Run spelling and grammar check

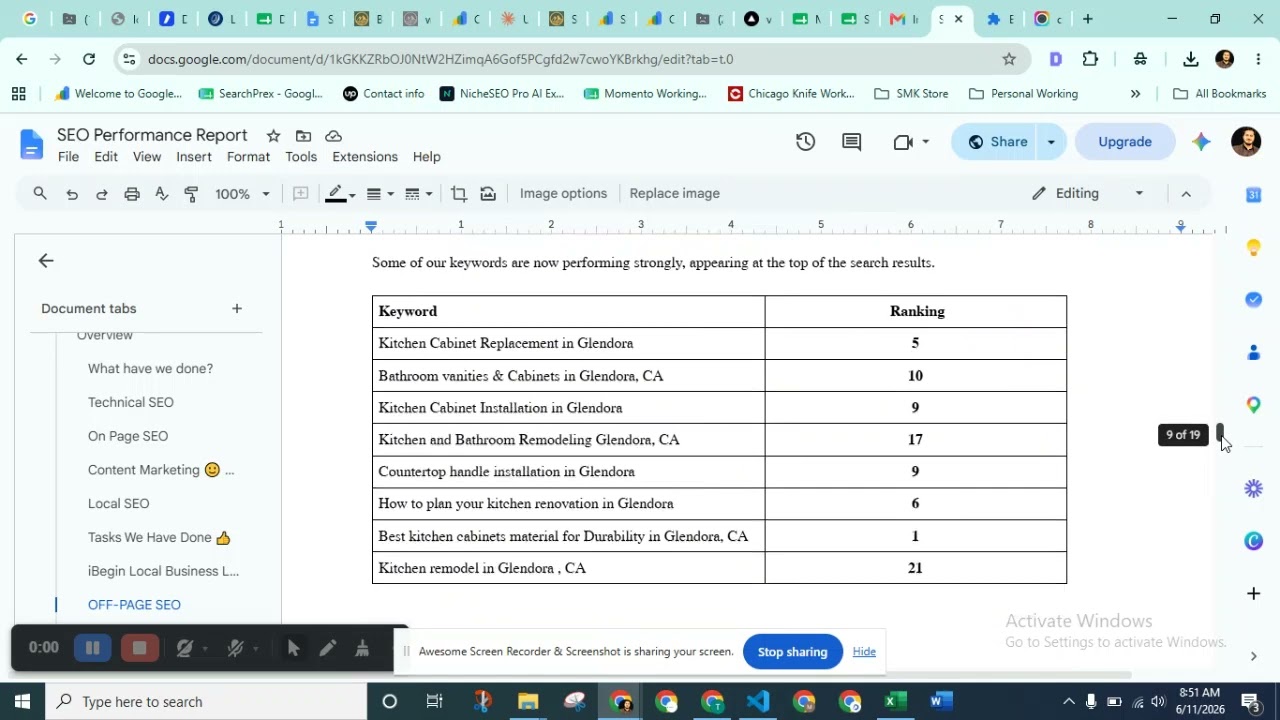(x=161, y=194)
